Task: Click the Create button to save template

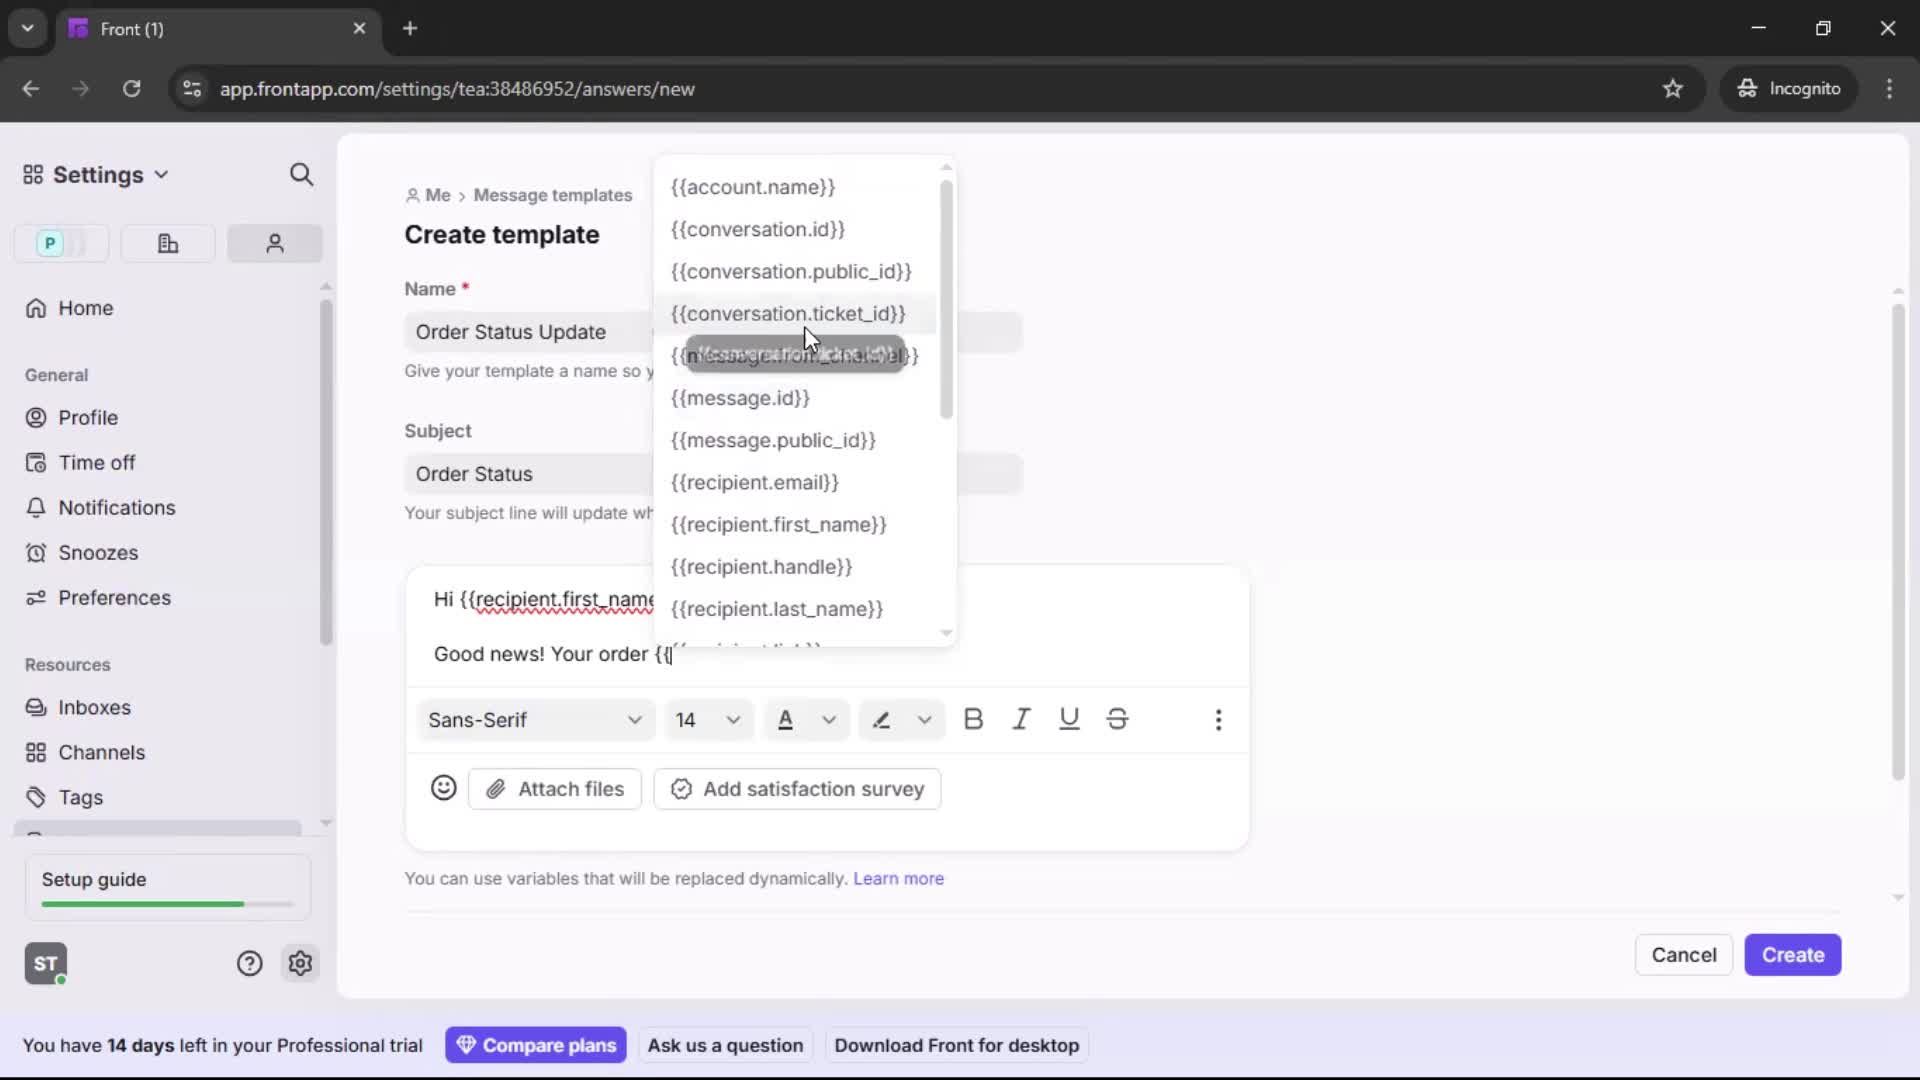Action: [x=1791, y=954]
